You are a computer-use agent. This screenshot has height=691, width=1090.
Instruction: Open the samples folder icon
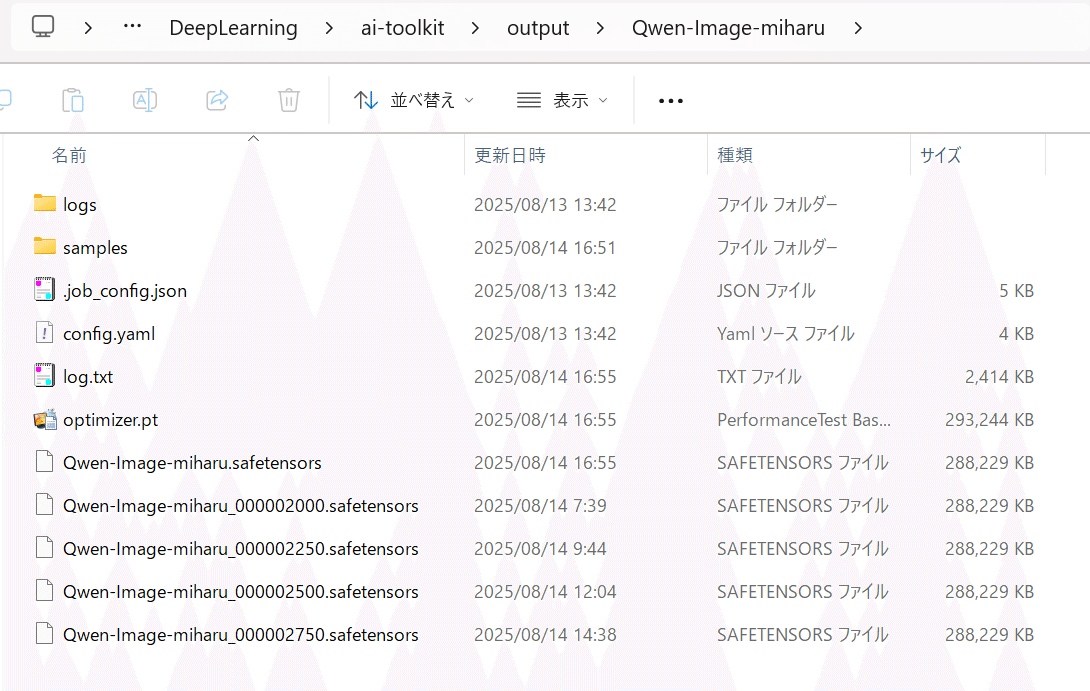click(45, 247)
